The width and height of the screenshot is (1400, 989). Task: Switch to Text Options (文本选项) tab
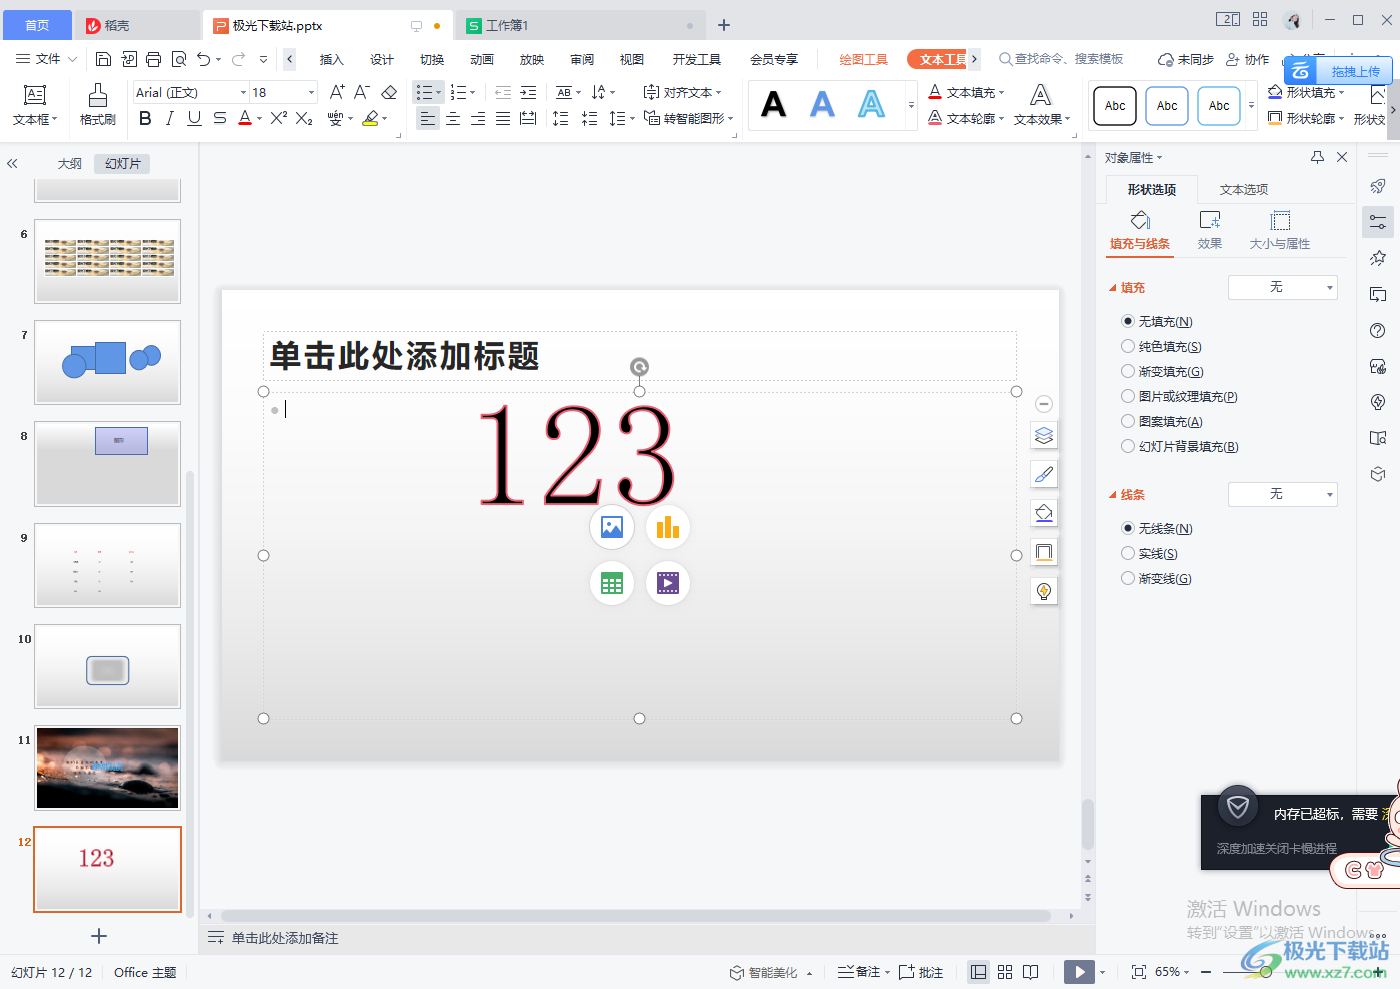pos(1244,189)
